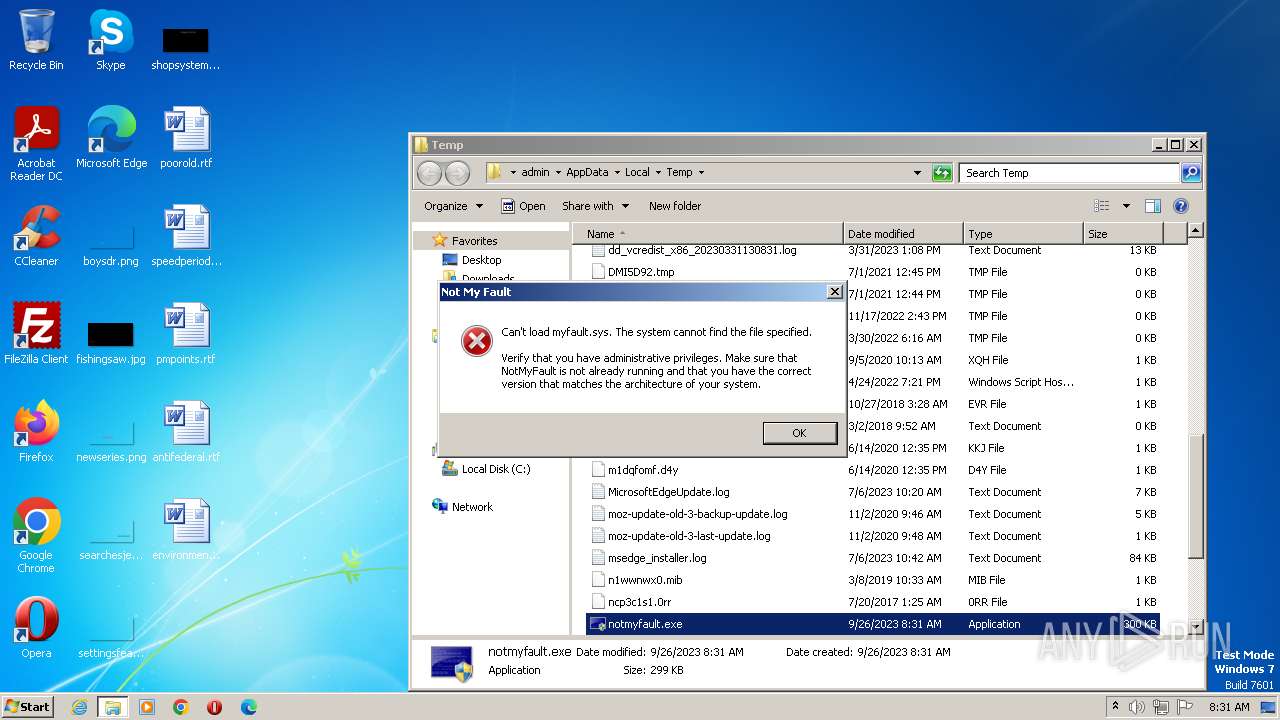Select speedperiod rtf file on desktop
The width and height of the screenshot is (1280, 720).
(186, 236)
